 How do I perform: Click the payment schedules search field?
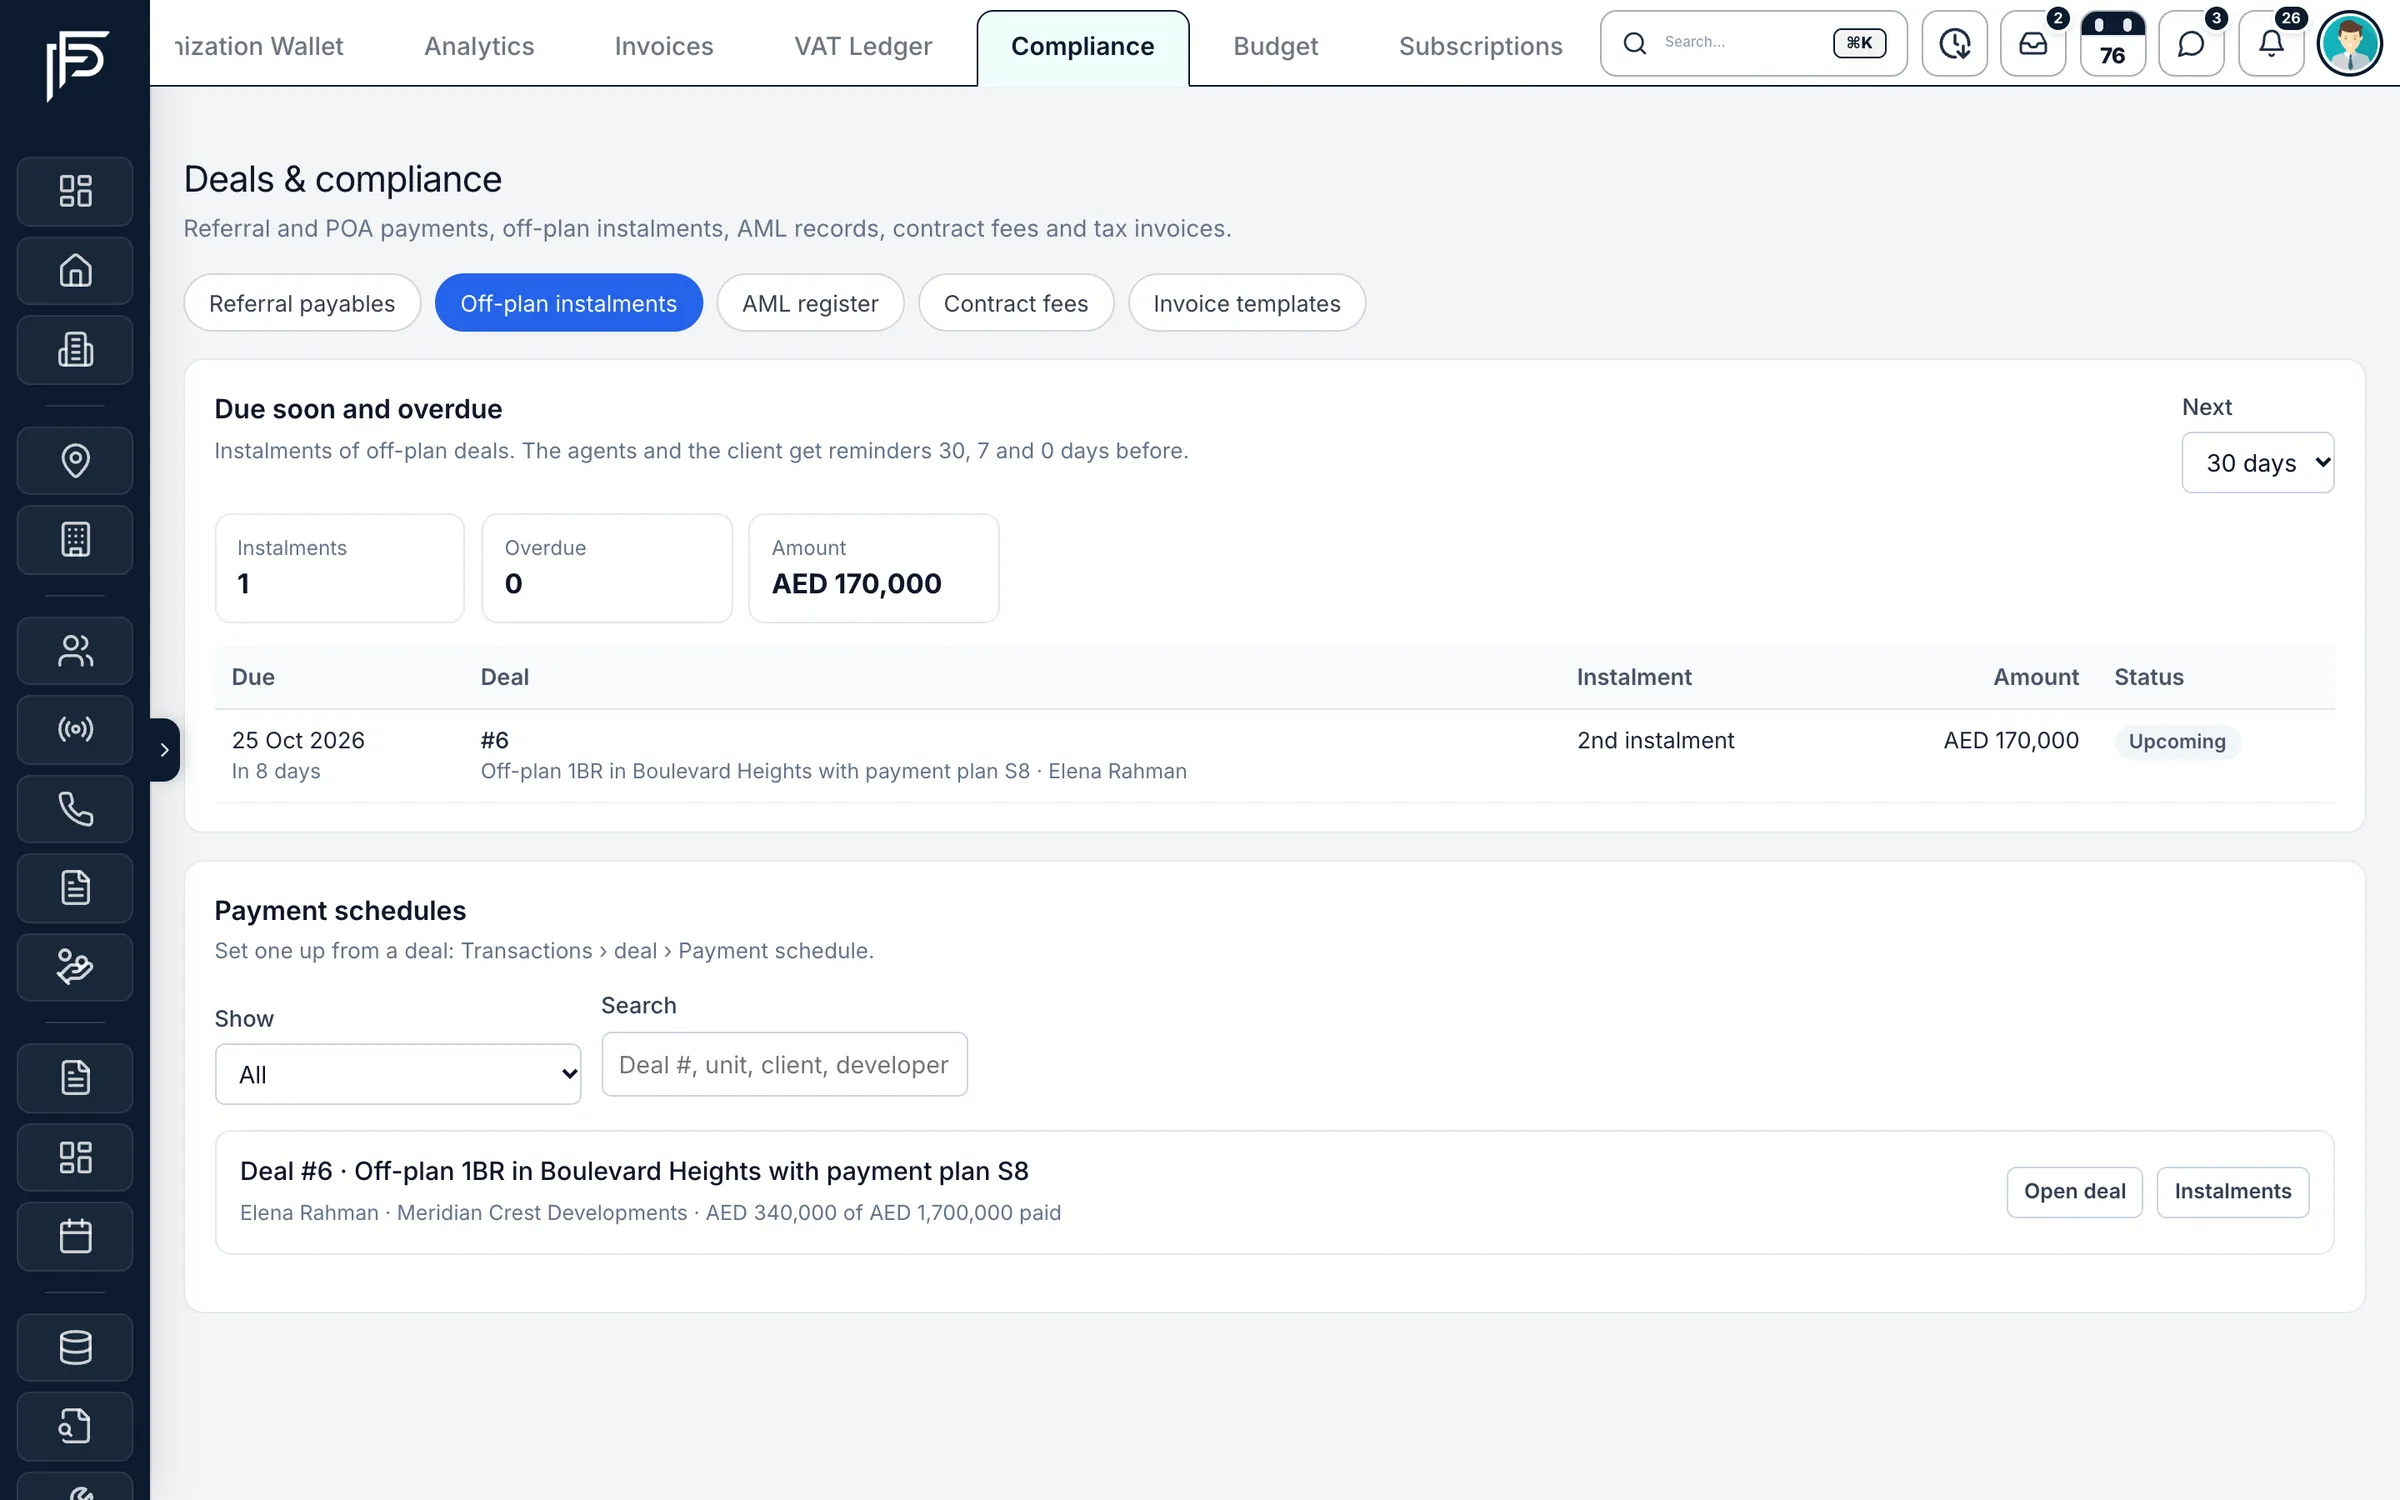click(785, 1064)
